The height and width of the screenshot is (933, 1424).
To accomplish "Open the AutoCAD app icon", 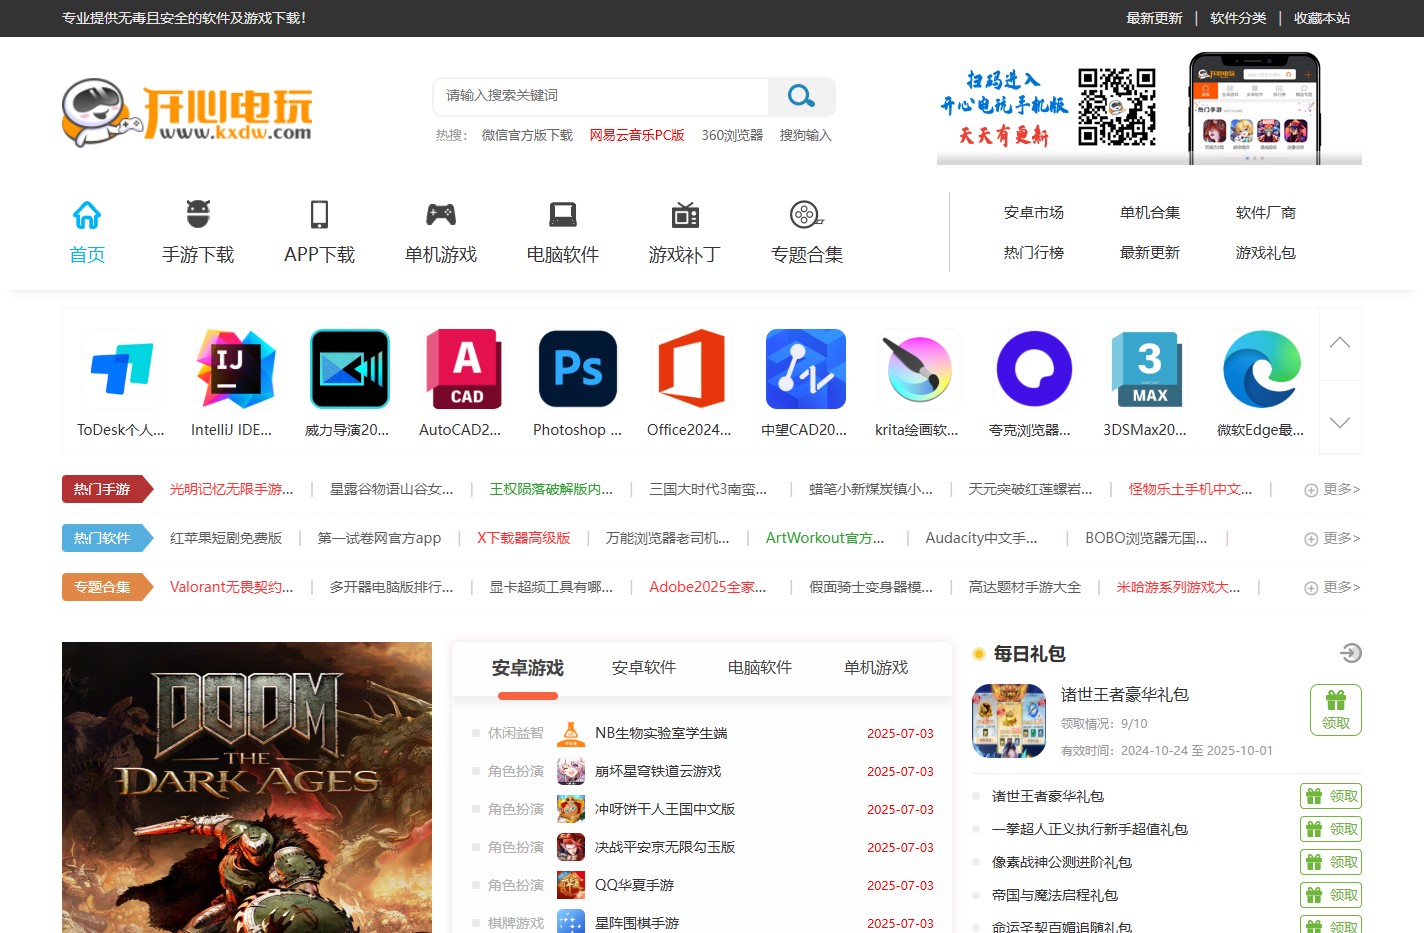I will coord(463,369).
